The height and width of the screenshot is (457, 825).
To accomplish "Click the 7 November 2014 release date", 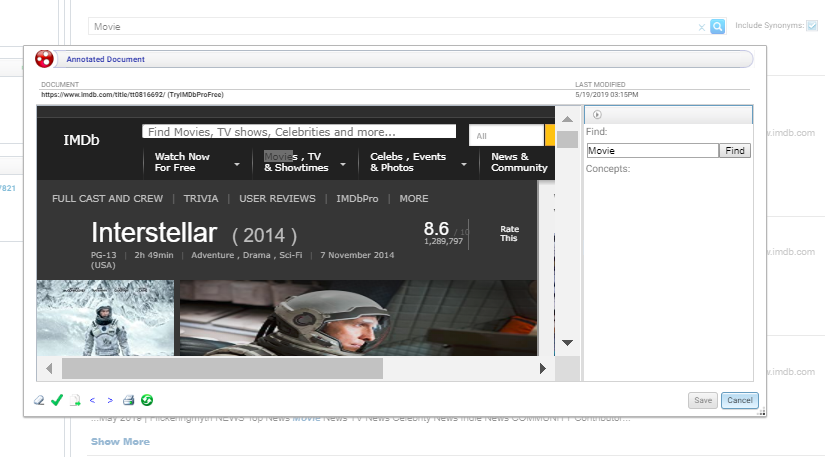I will (x=357, y=255).
